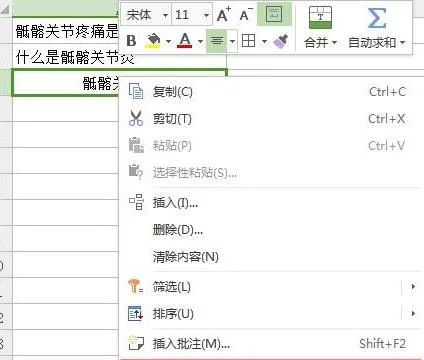Expand the borders dropdown arrow
Viewport: 424px width, 360px height.
click(264, 42)
